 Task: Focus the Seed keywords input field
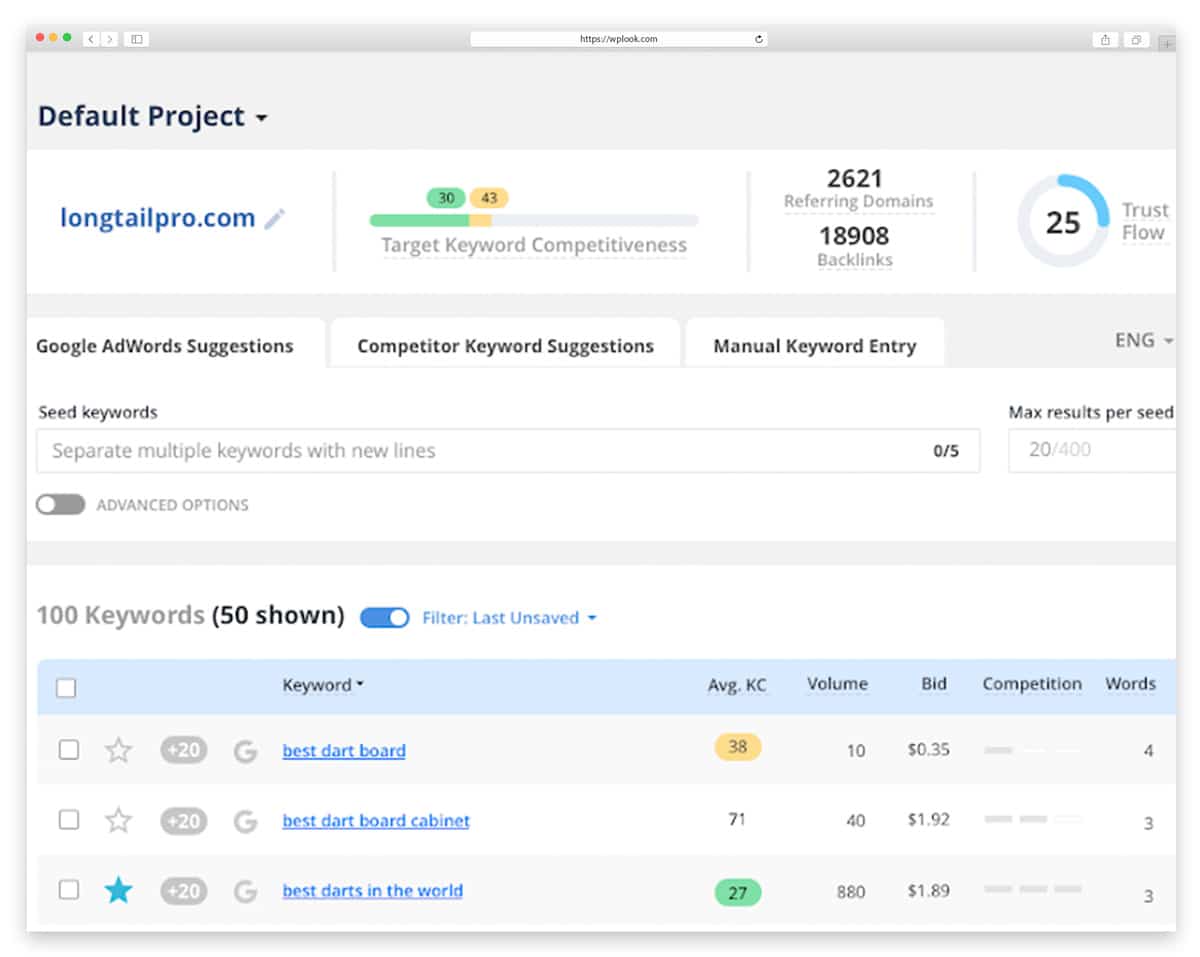pos(508,450)
